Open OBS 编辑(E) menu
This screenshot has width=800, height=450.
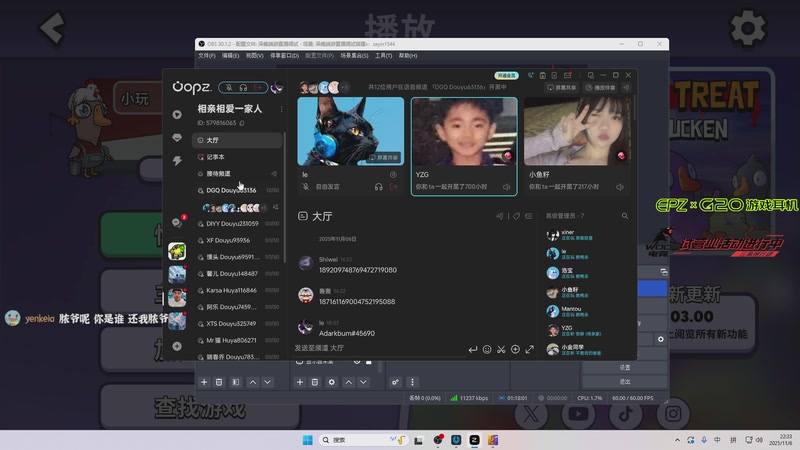(x=230, y=56)
